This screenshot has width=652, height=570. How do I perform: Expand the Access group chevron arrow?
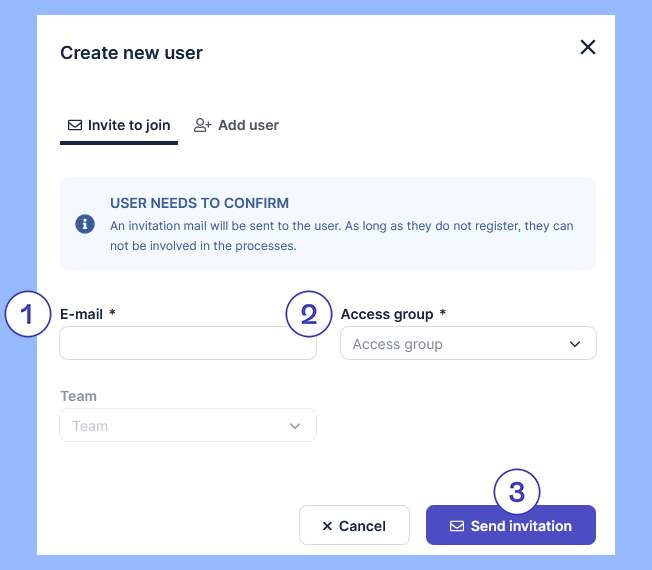[x=575, y=344]
